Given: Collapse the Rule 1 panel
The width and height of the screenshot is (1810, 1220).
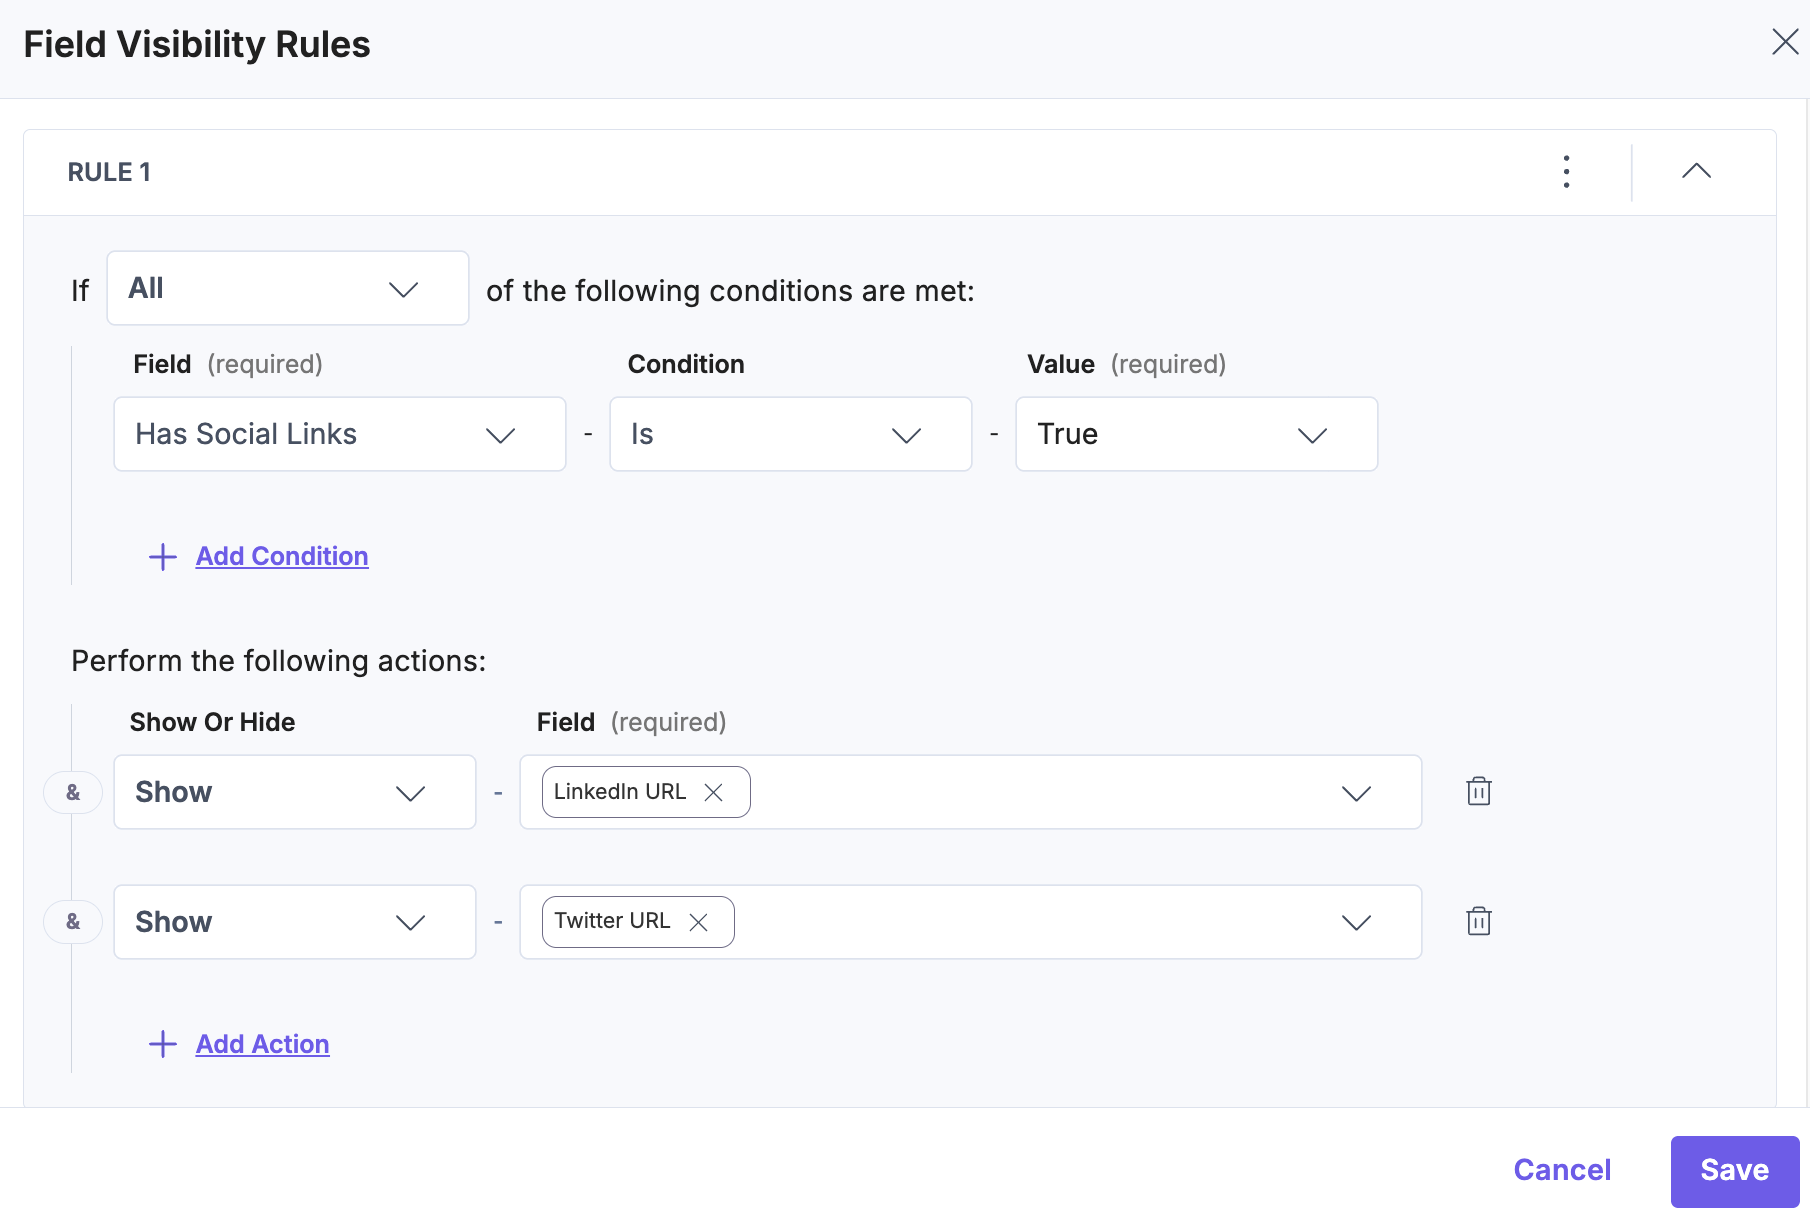Looking at the screenshot, I should (x=1696, y=172).
